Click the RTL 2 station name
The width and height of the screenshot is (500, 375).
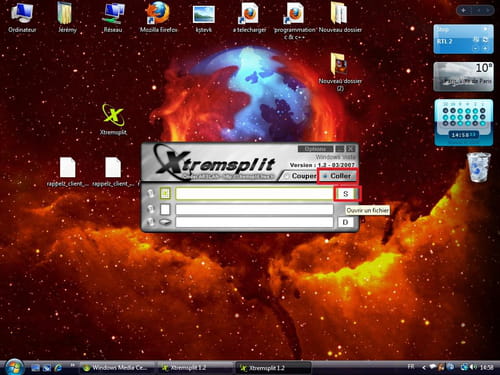point(445,41)
